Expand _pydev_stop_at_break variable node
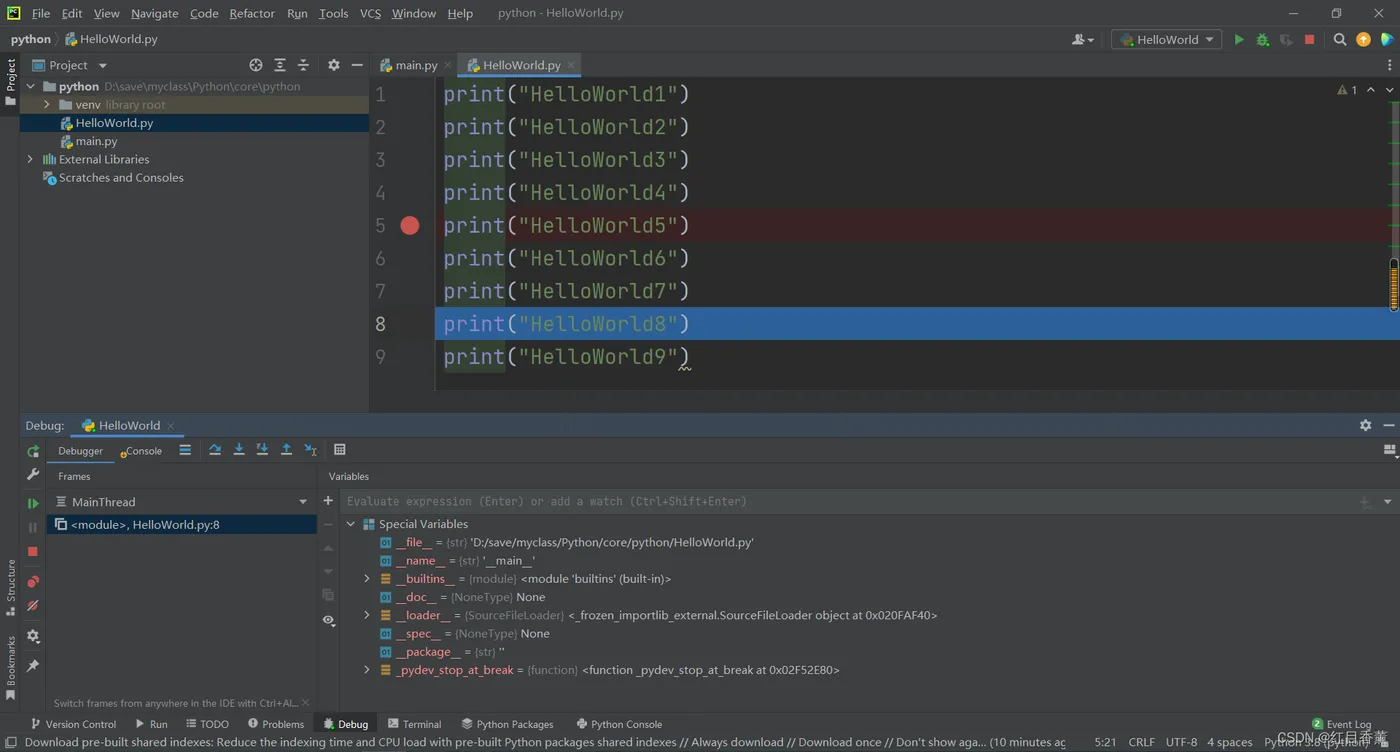Image resolution: width=1400 pixels, height=752 pixels. tap(367, 670)
